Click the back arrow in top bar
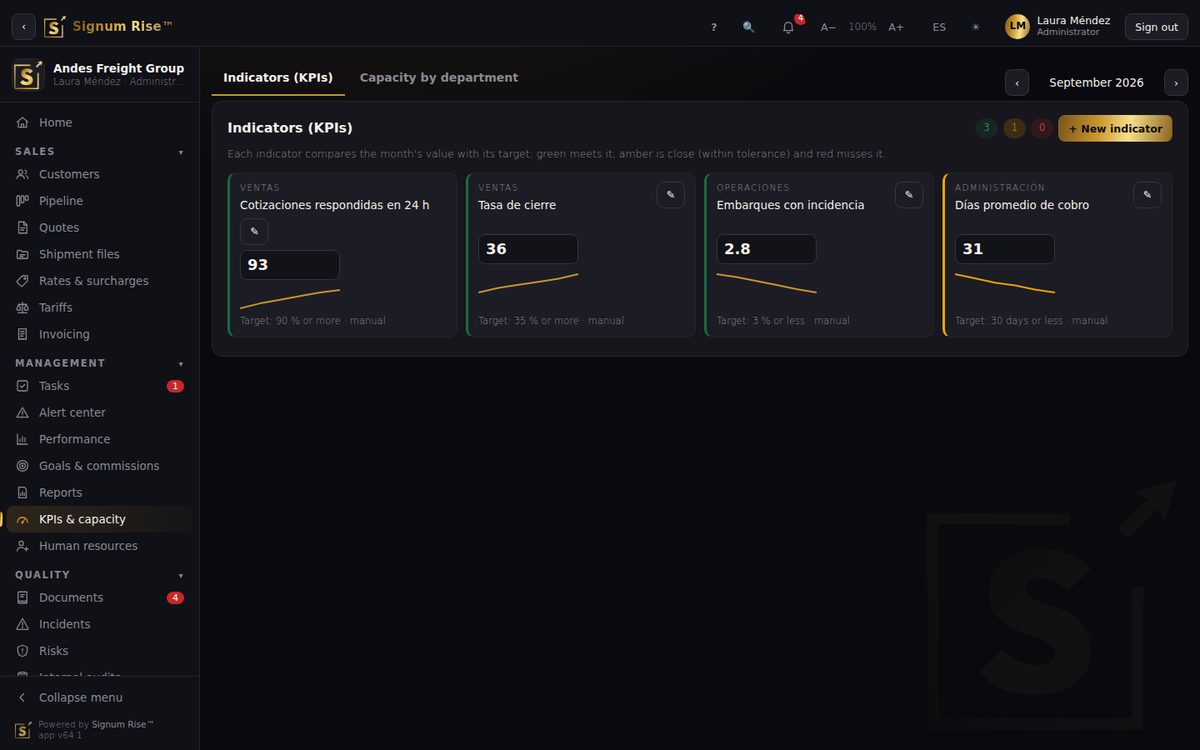 24,27
